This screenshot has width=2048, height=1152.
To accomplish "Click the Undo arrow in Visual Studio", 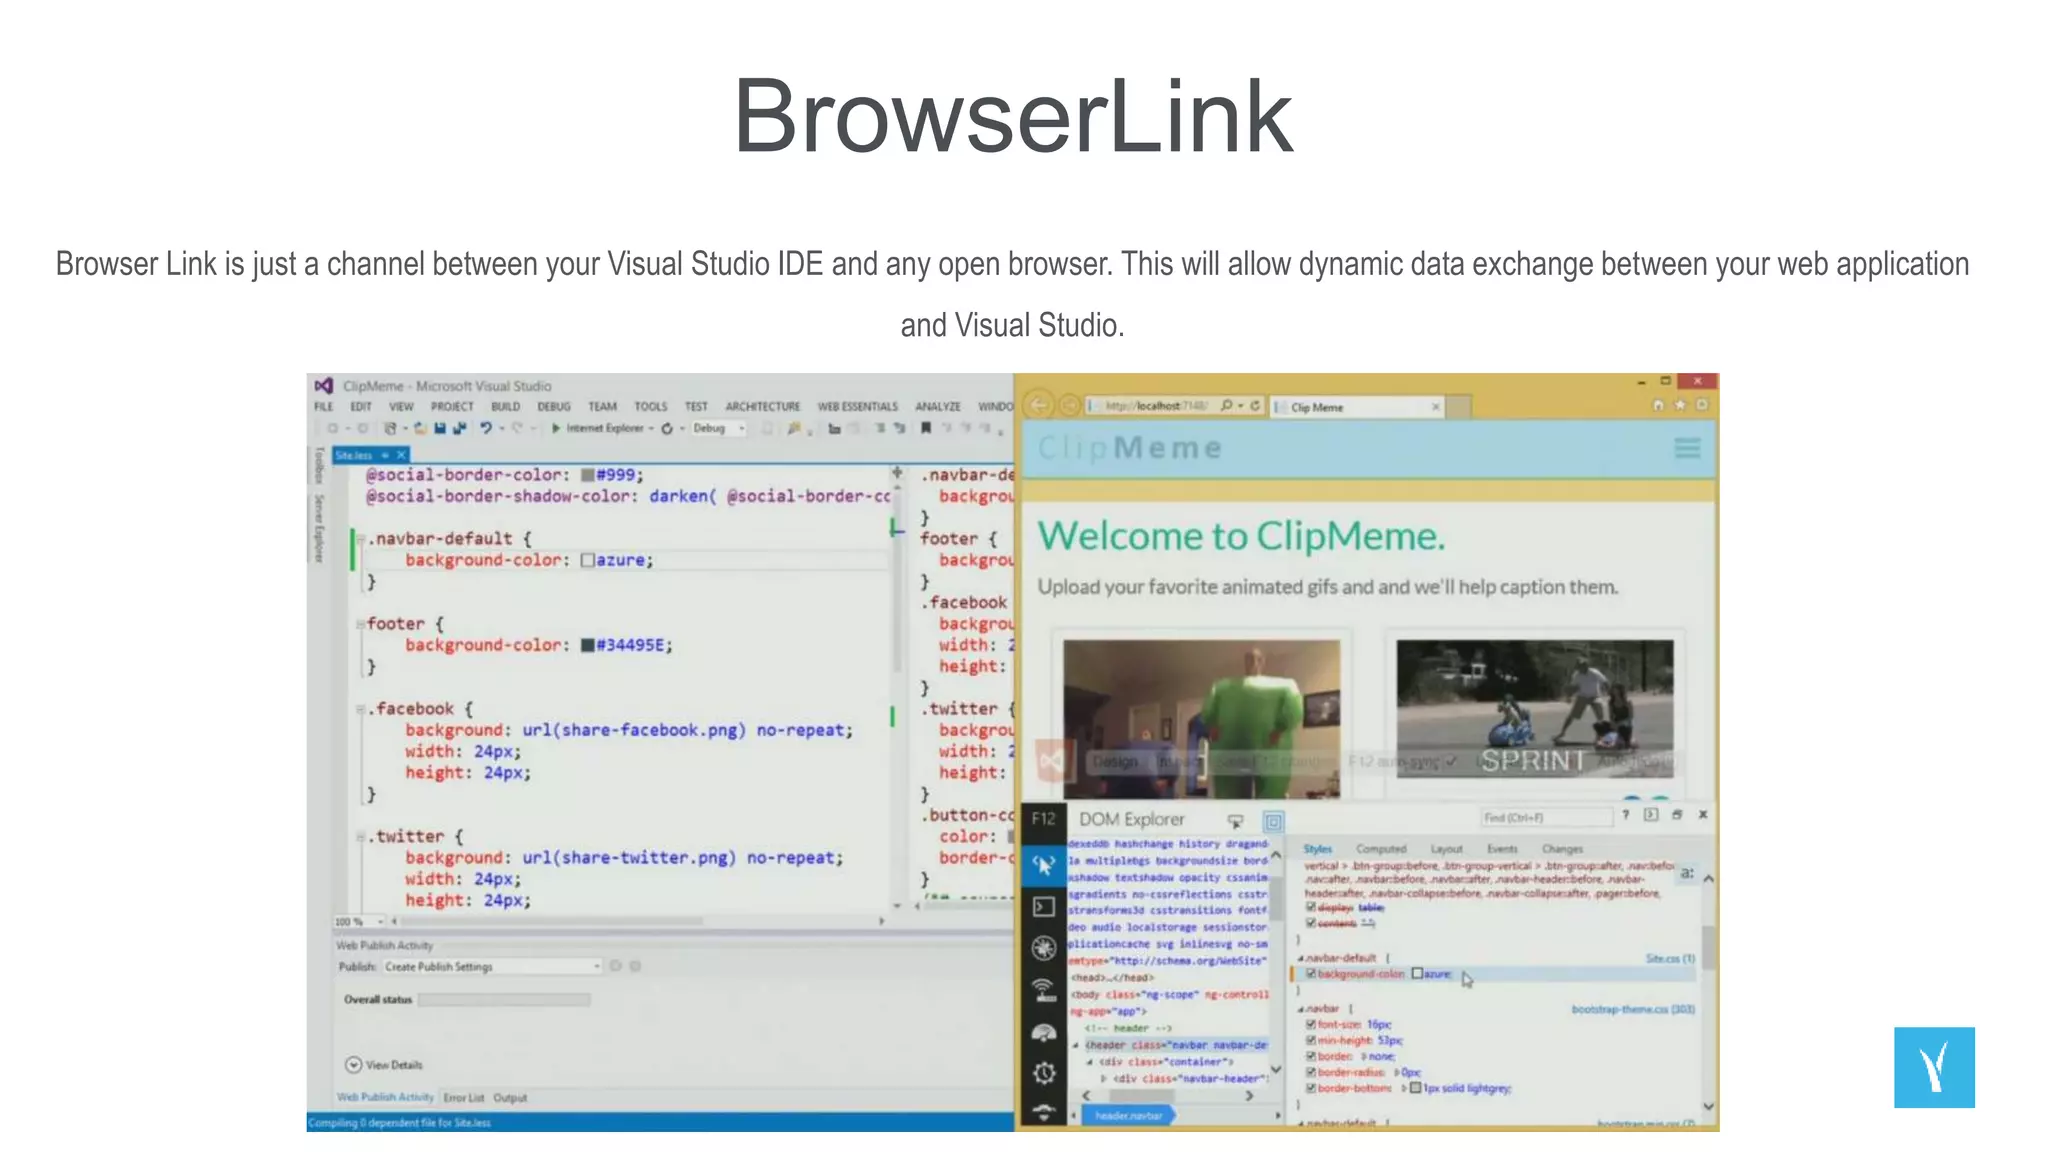I will coord(486,428).
